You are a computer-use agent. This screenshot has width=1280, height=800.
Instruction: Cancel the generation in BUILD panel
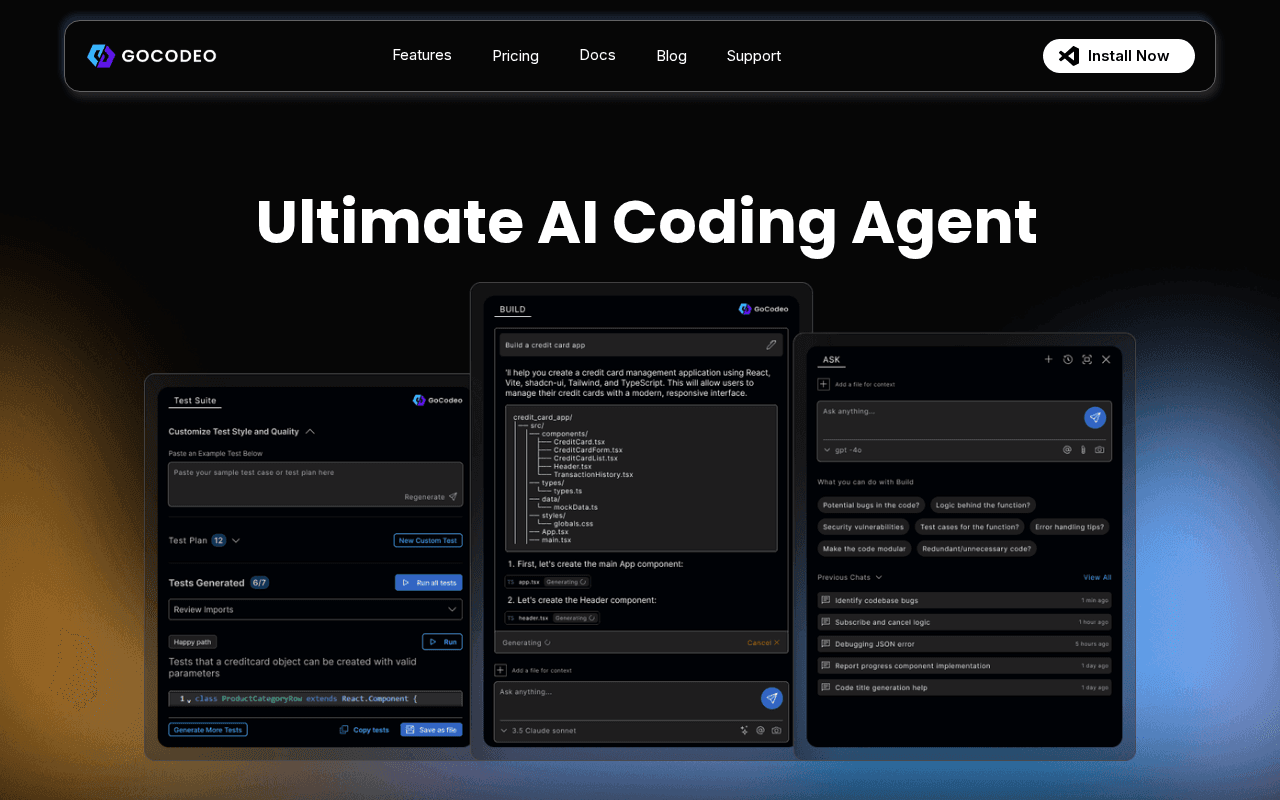pos(763,643)
